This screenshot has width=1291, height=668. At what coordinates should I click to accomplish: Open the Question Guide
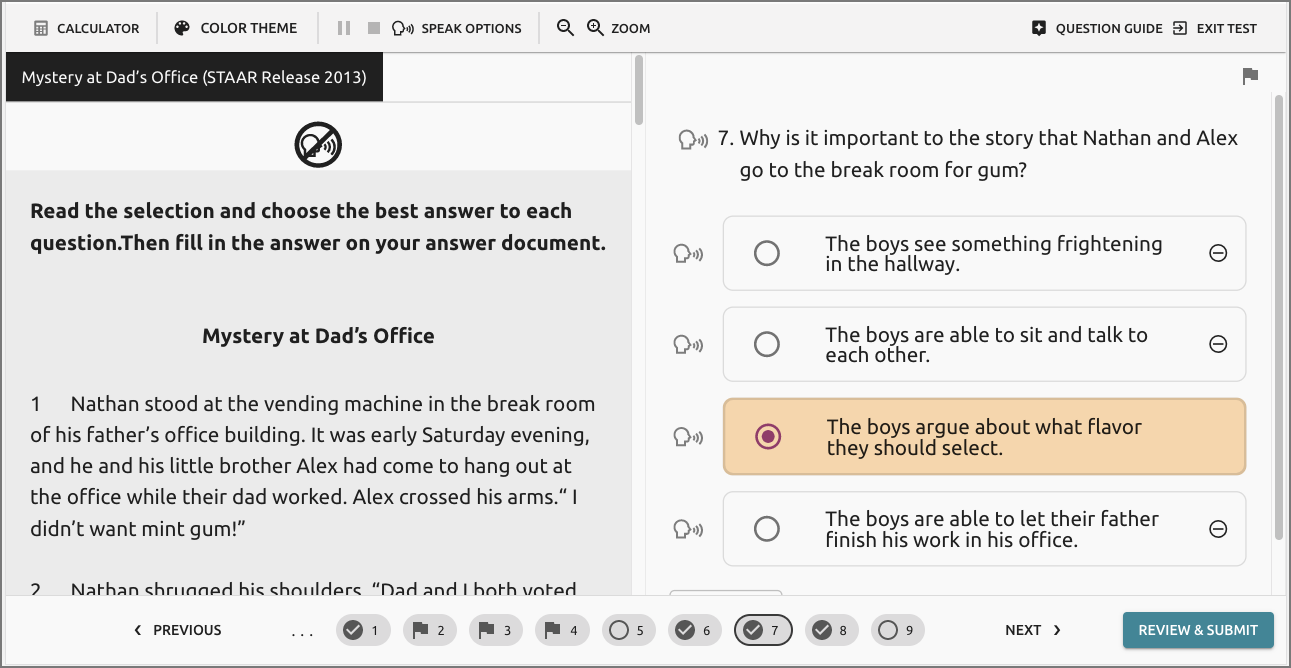(1097, 28)
